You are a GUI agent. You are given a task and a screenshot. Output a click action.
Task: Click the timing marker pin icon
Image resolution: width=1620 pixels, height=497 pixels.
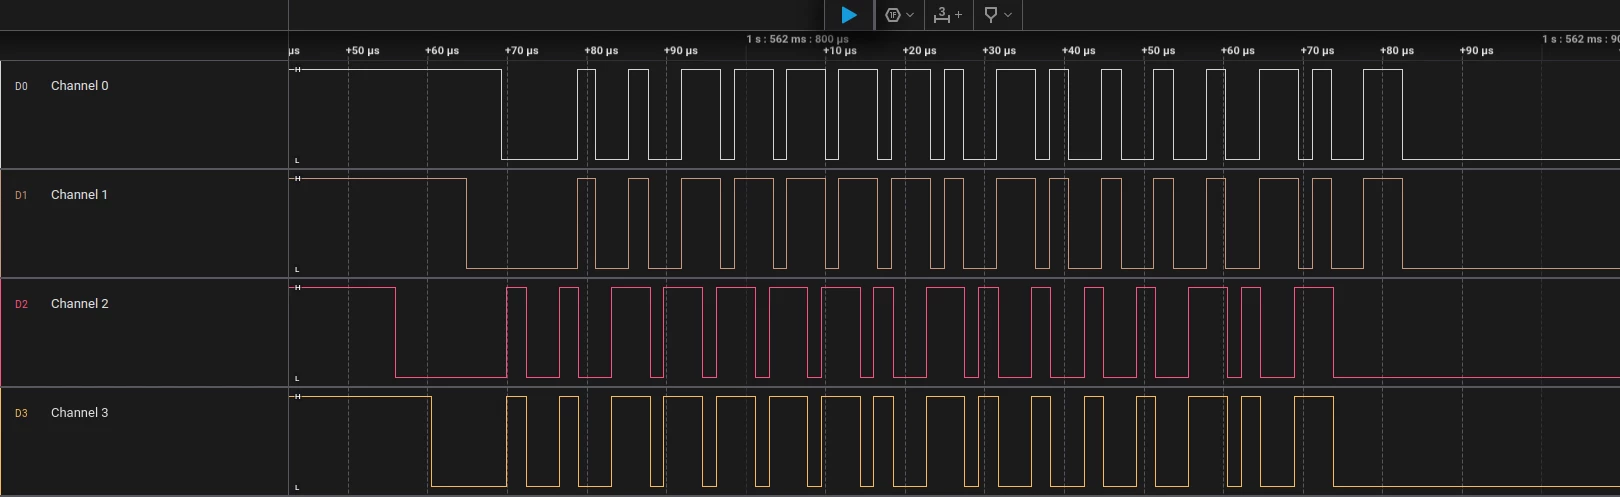point(991,15)
